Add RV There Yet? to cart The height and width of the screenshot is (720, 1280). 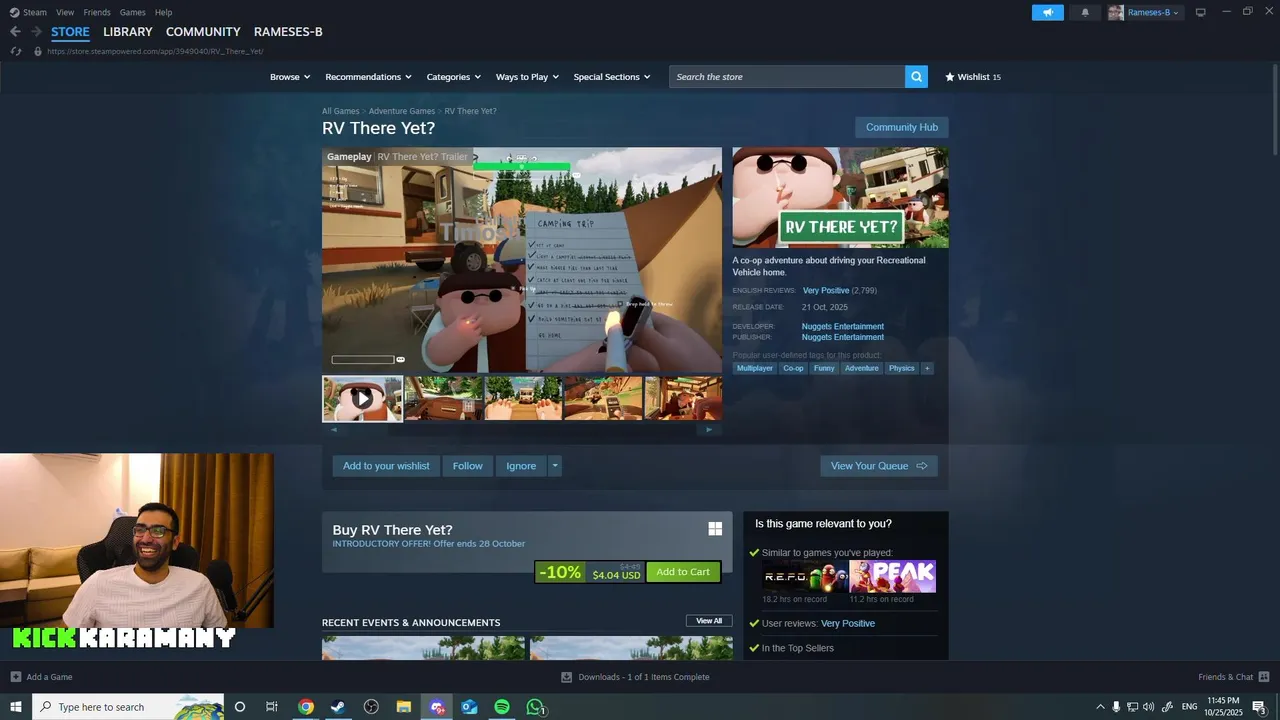683,572
